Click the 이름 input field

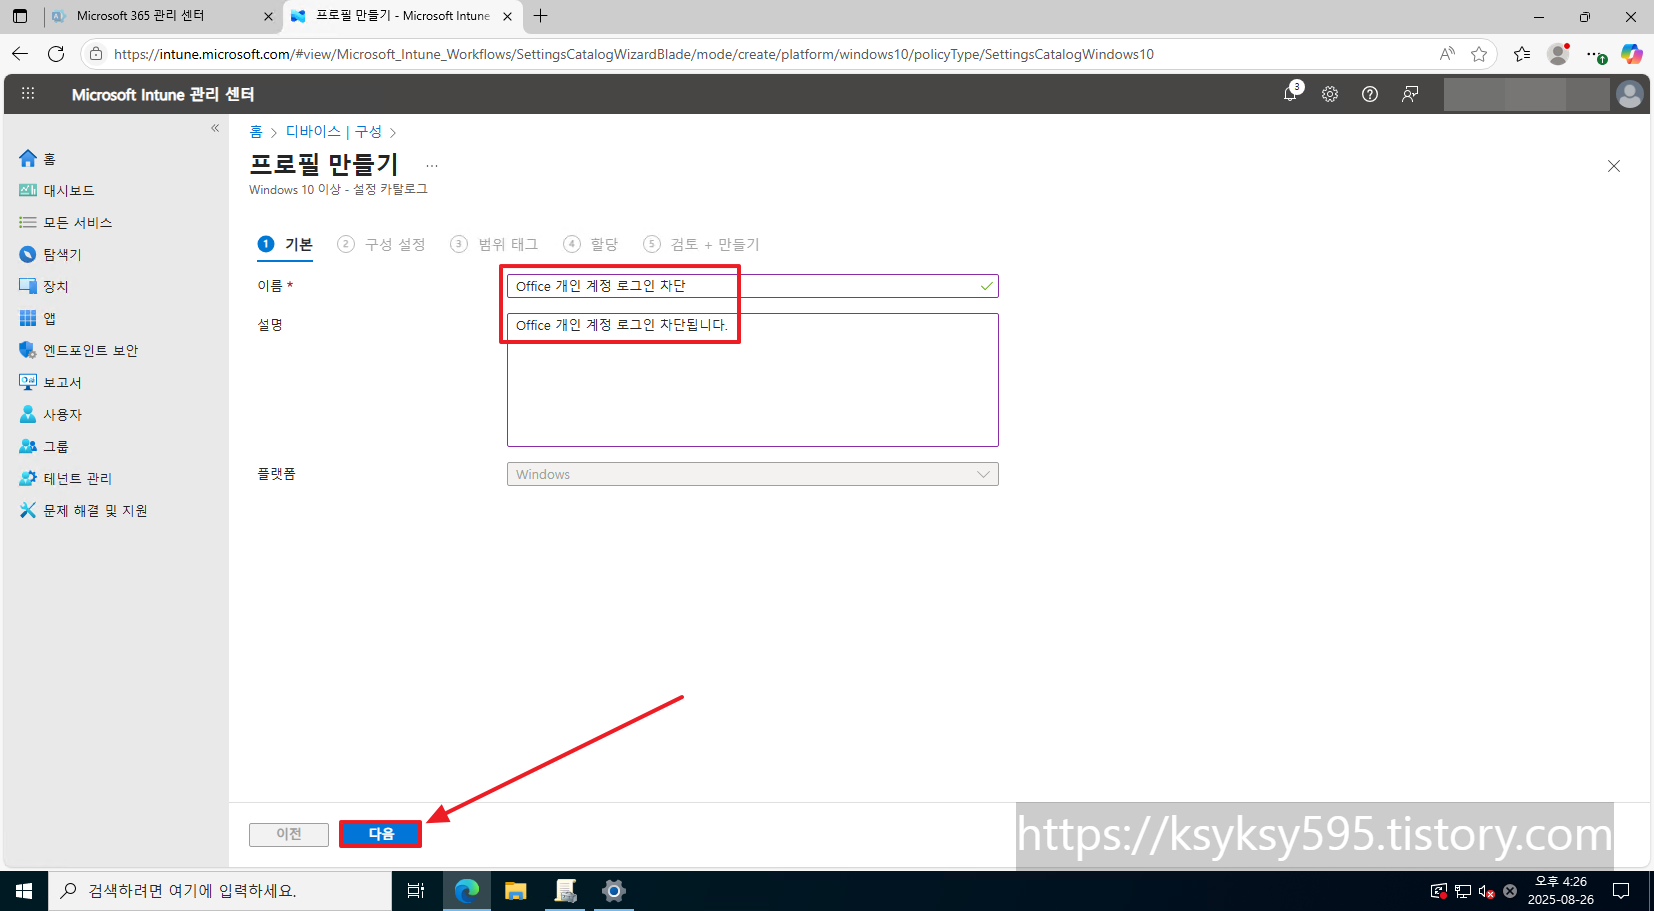tap(752, 286)
